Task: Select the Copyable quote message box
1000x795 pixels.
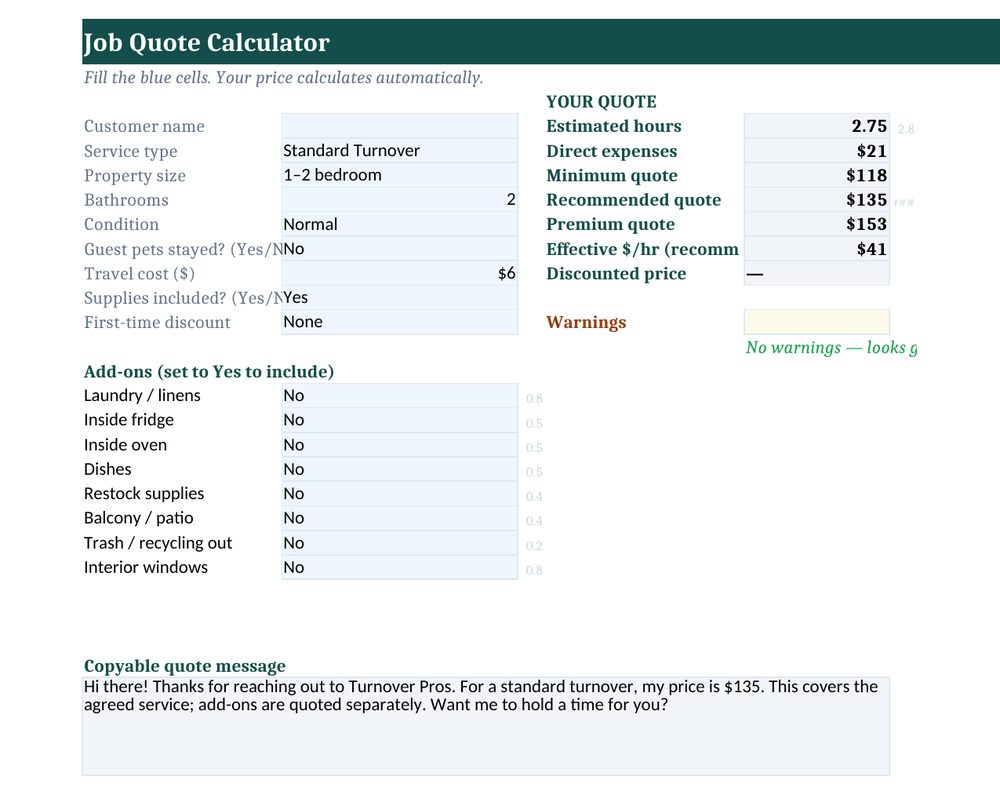Action: (x=486, y=726)
